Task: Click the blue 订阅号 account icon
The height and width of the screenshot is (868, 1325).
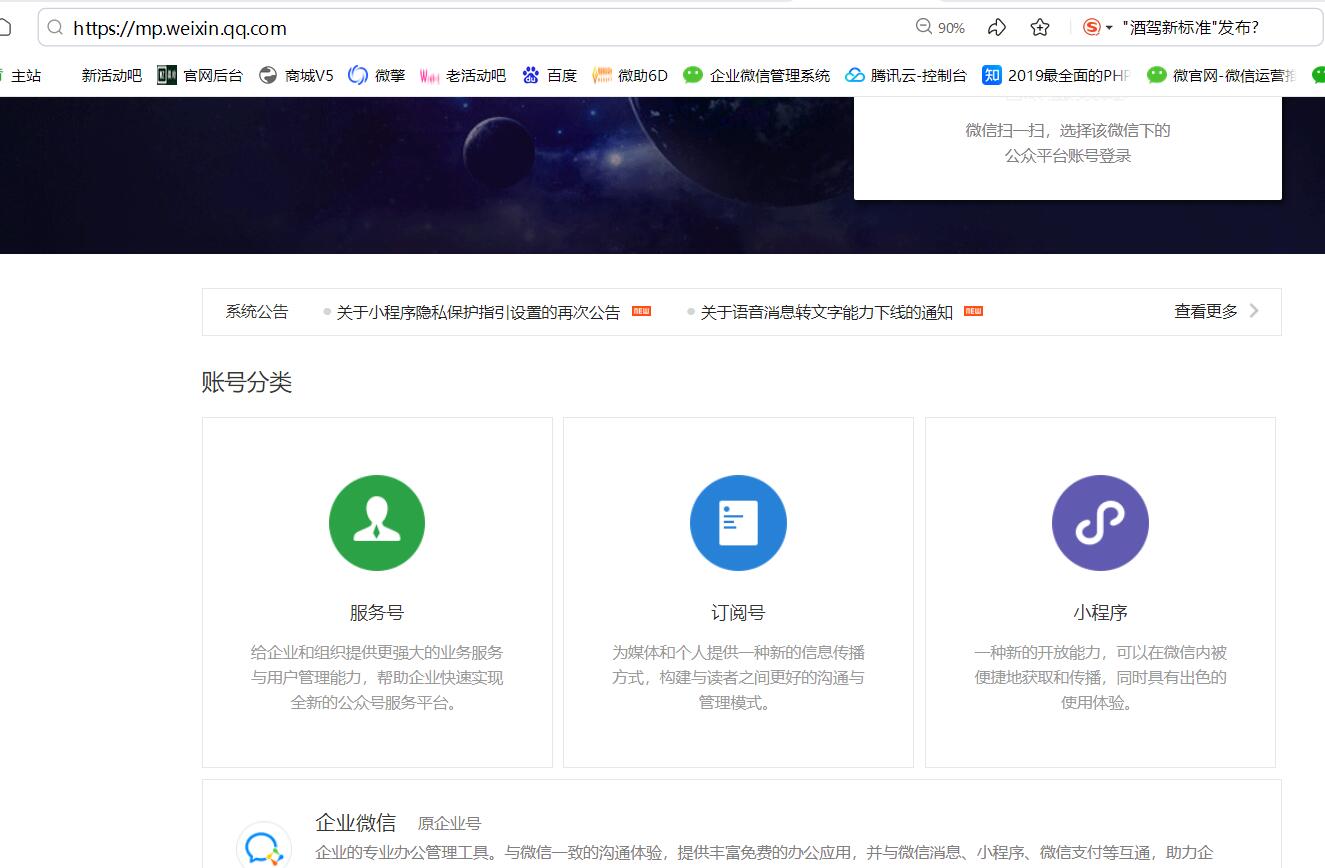Action: click(x=738, y=523)
